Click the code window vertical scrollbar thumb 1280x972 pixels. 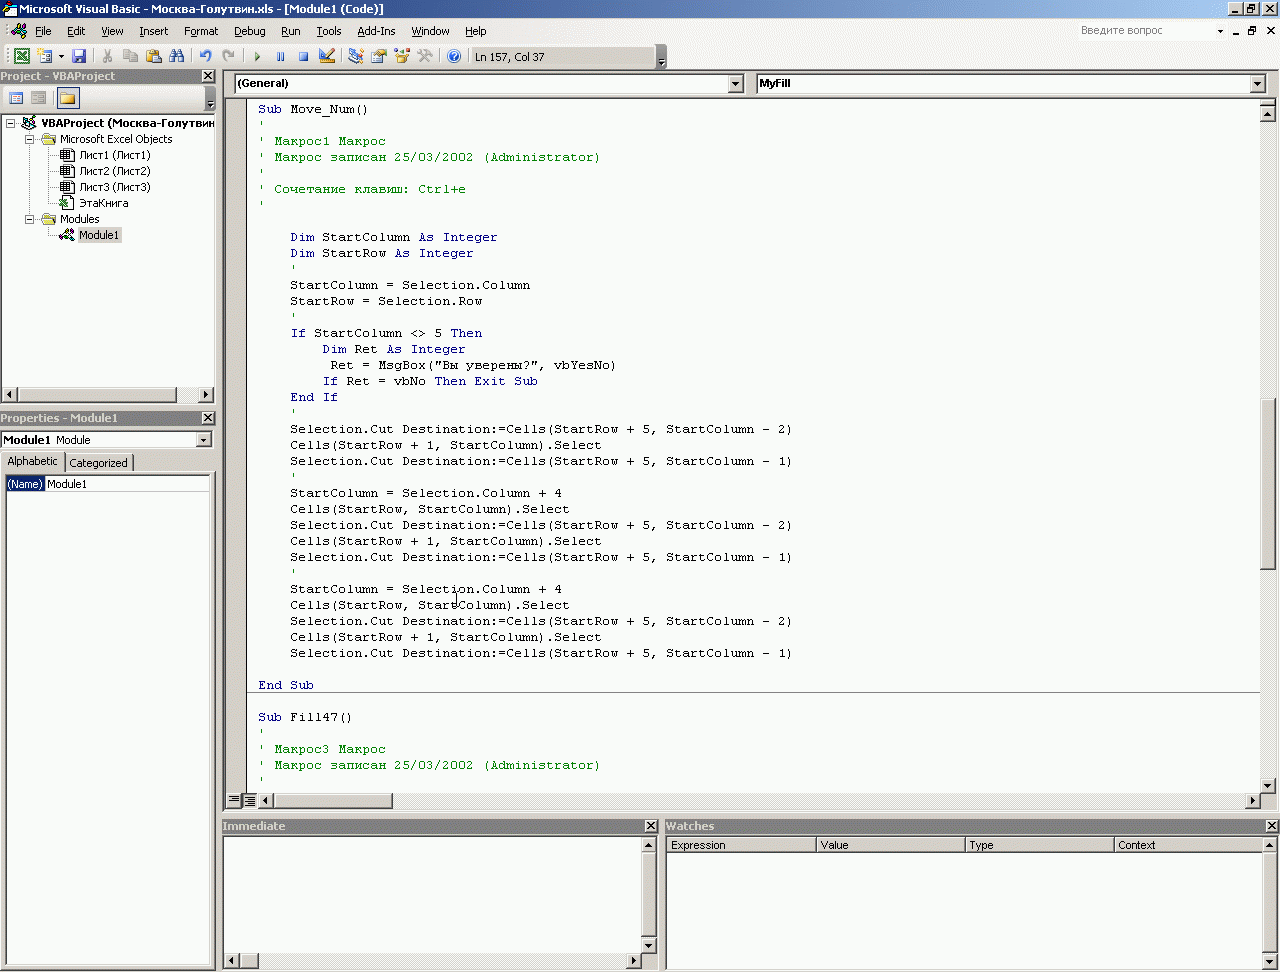point(1268,483)
